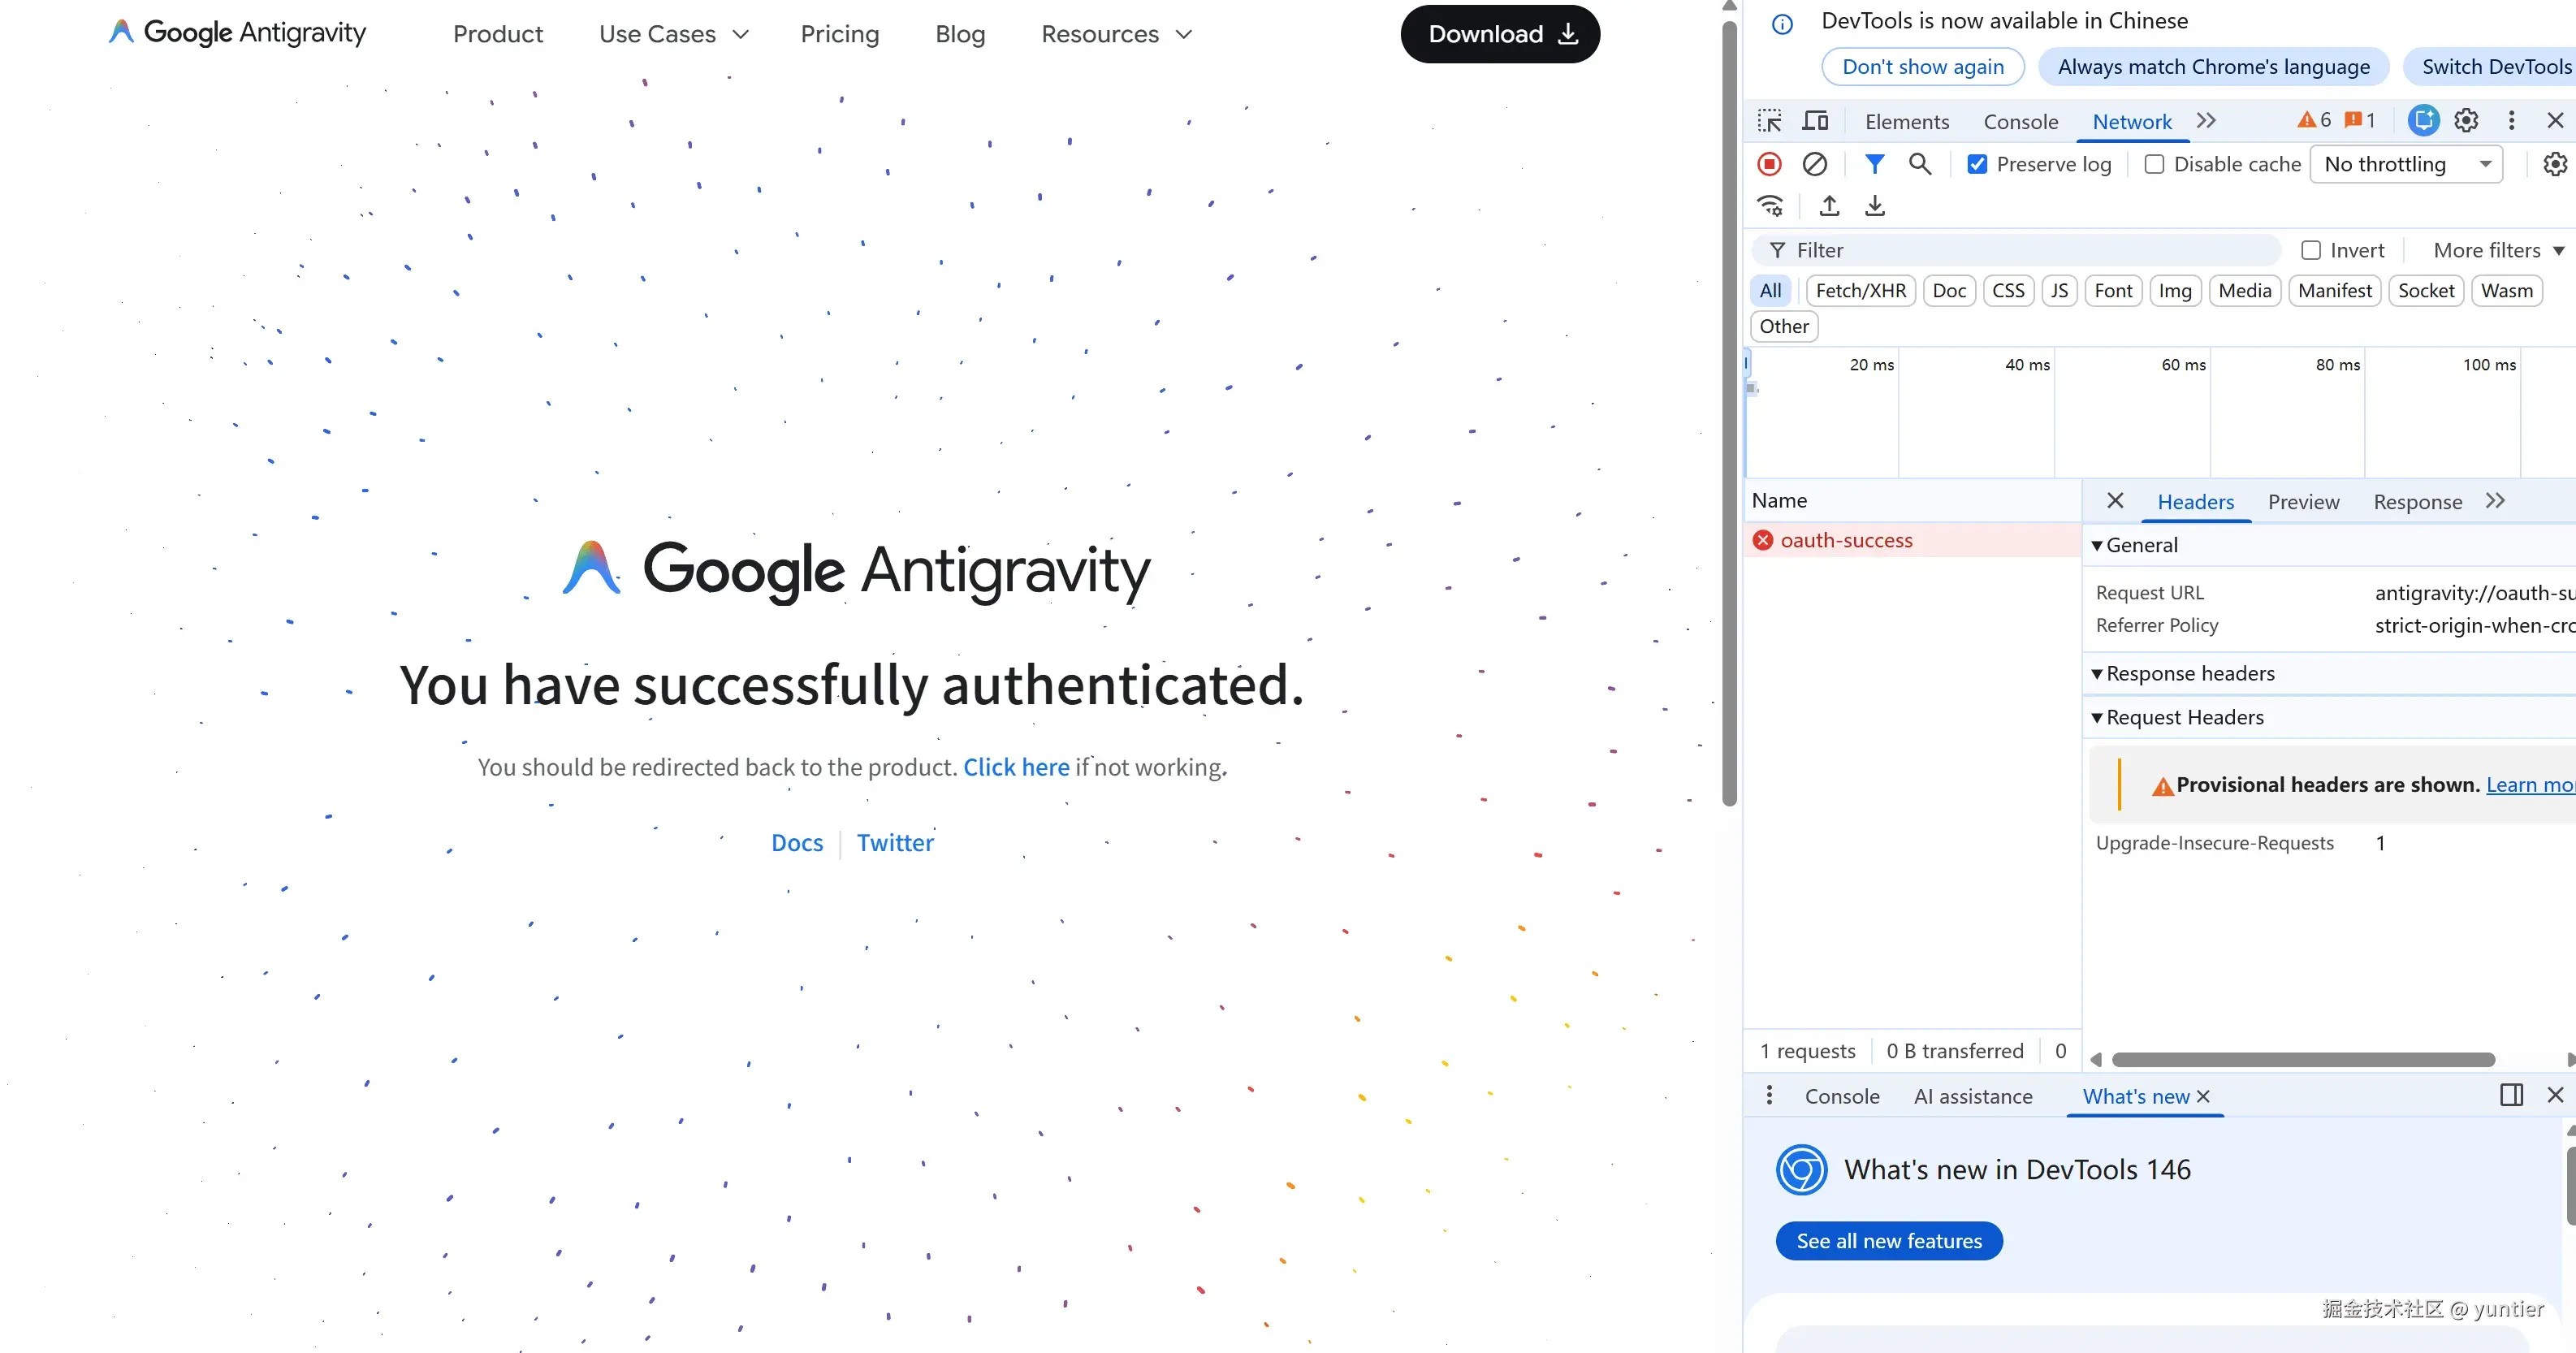The image size is (2576, 1353).
Task: Uncheck Preserve log
Action: (x=1978, y=163)
